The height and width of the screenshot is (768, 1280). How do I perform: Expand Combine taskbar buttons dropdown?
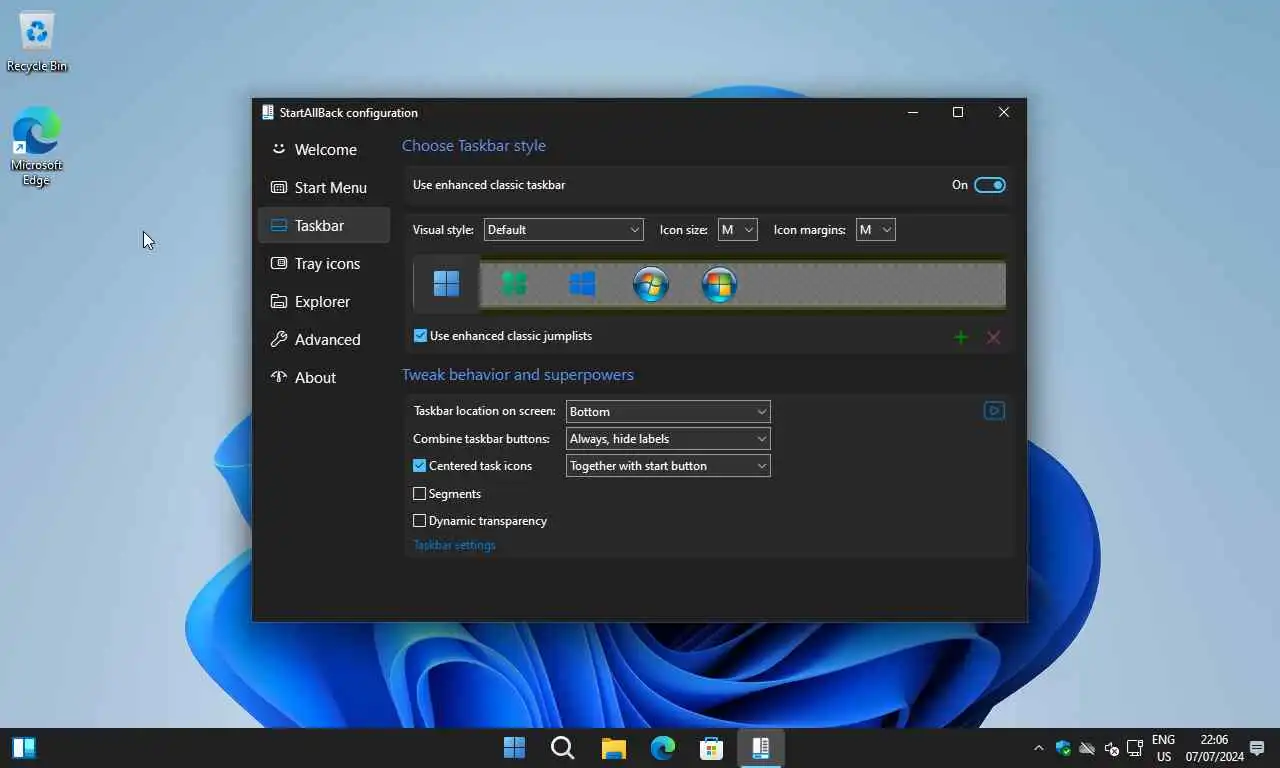pos(668,438)
